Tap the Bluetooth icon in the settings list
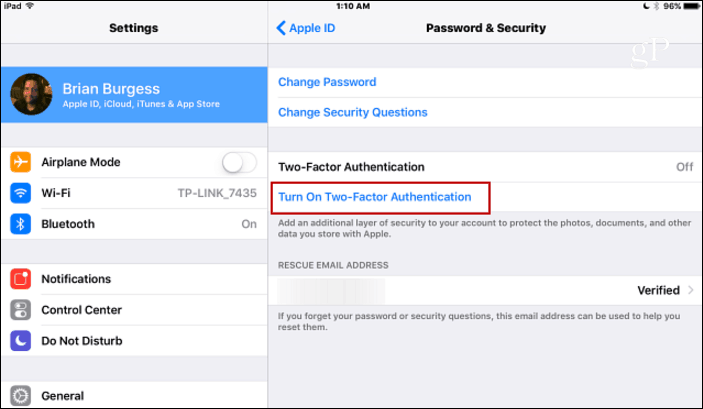 pyautogui.click(x=21, y=224)
